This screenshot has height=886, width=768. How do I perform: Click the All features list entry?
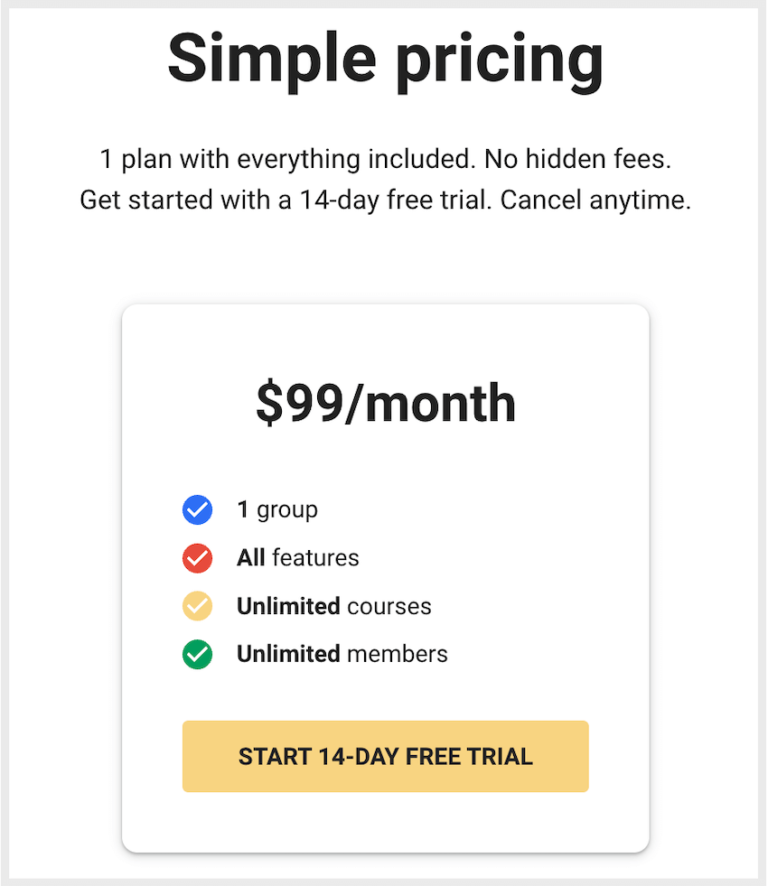(x=297, y=557)
